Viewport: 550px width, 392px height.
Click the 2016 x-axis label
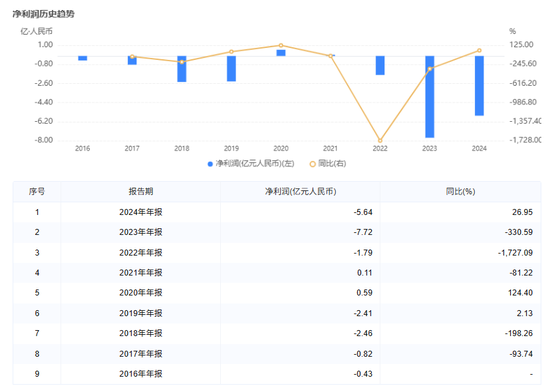82,149
